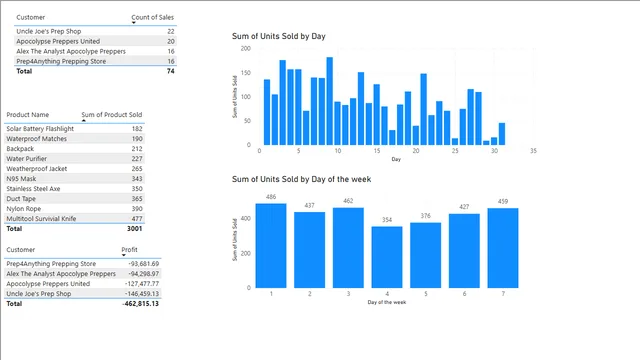Click the Day axis title on daily chart
This screenshot has width=640, height=360.
(396, 159)
